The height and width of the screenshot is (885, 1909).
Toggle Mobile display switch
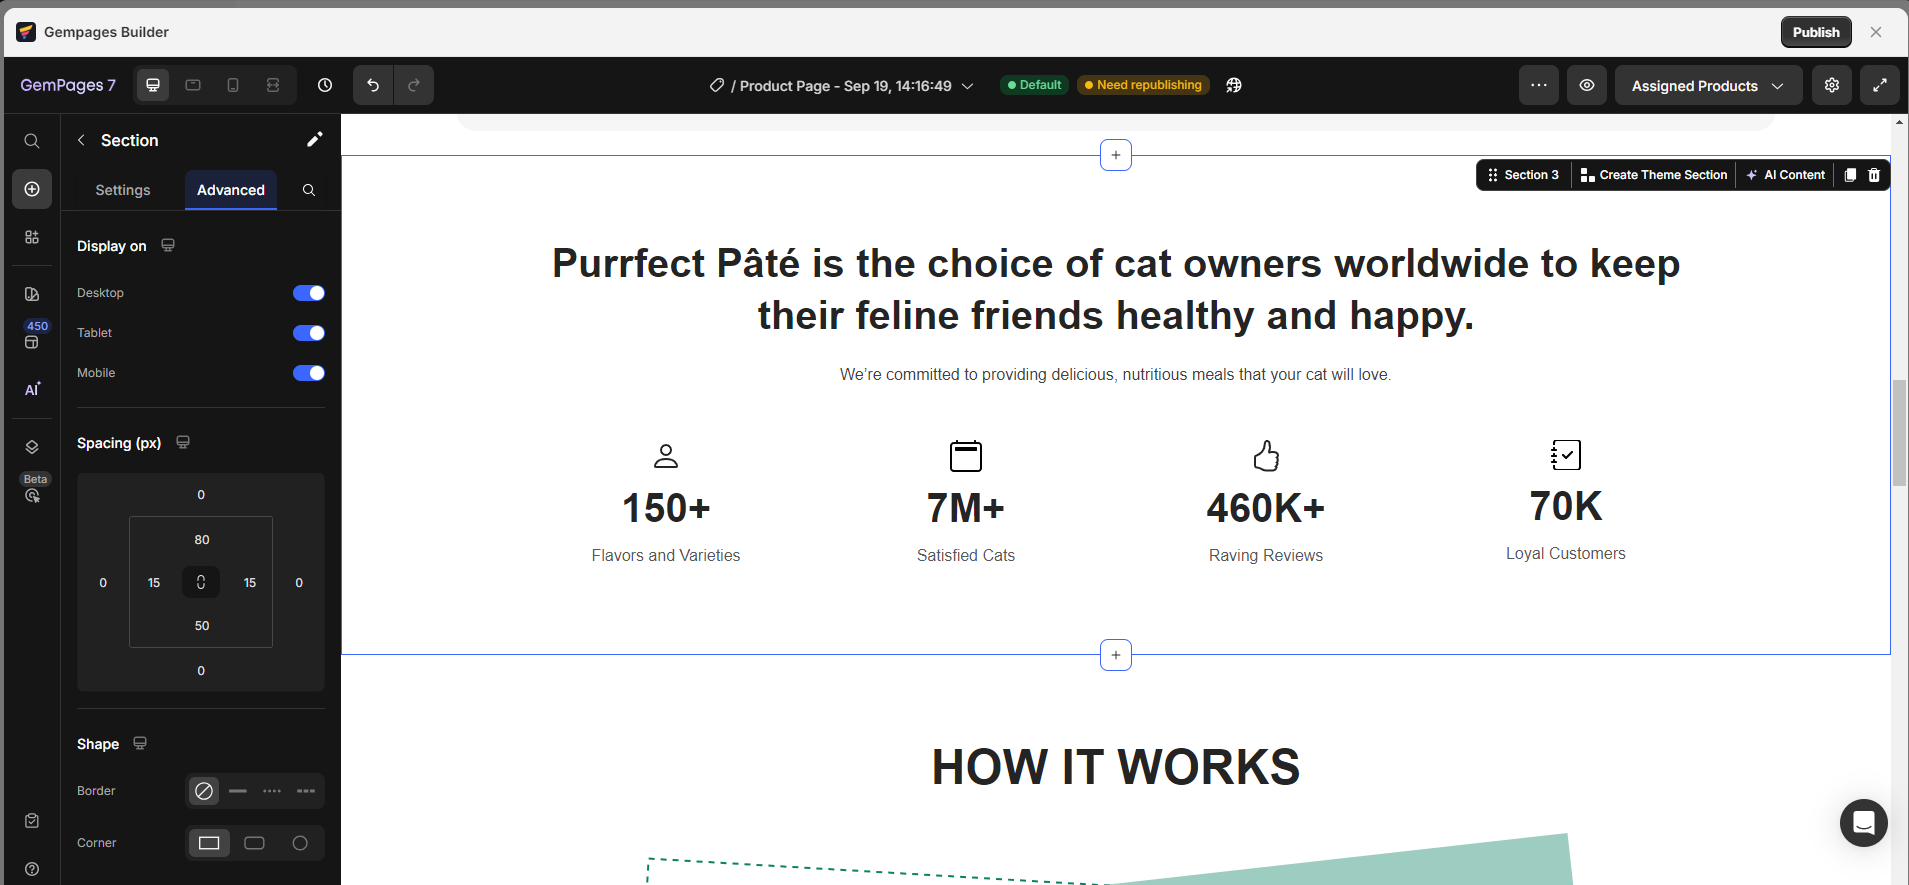point(308,373)
